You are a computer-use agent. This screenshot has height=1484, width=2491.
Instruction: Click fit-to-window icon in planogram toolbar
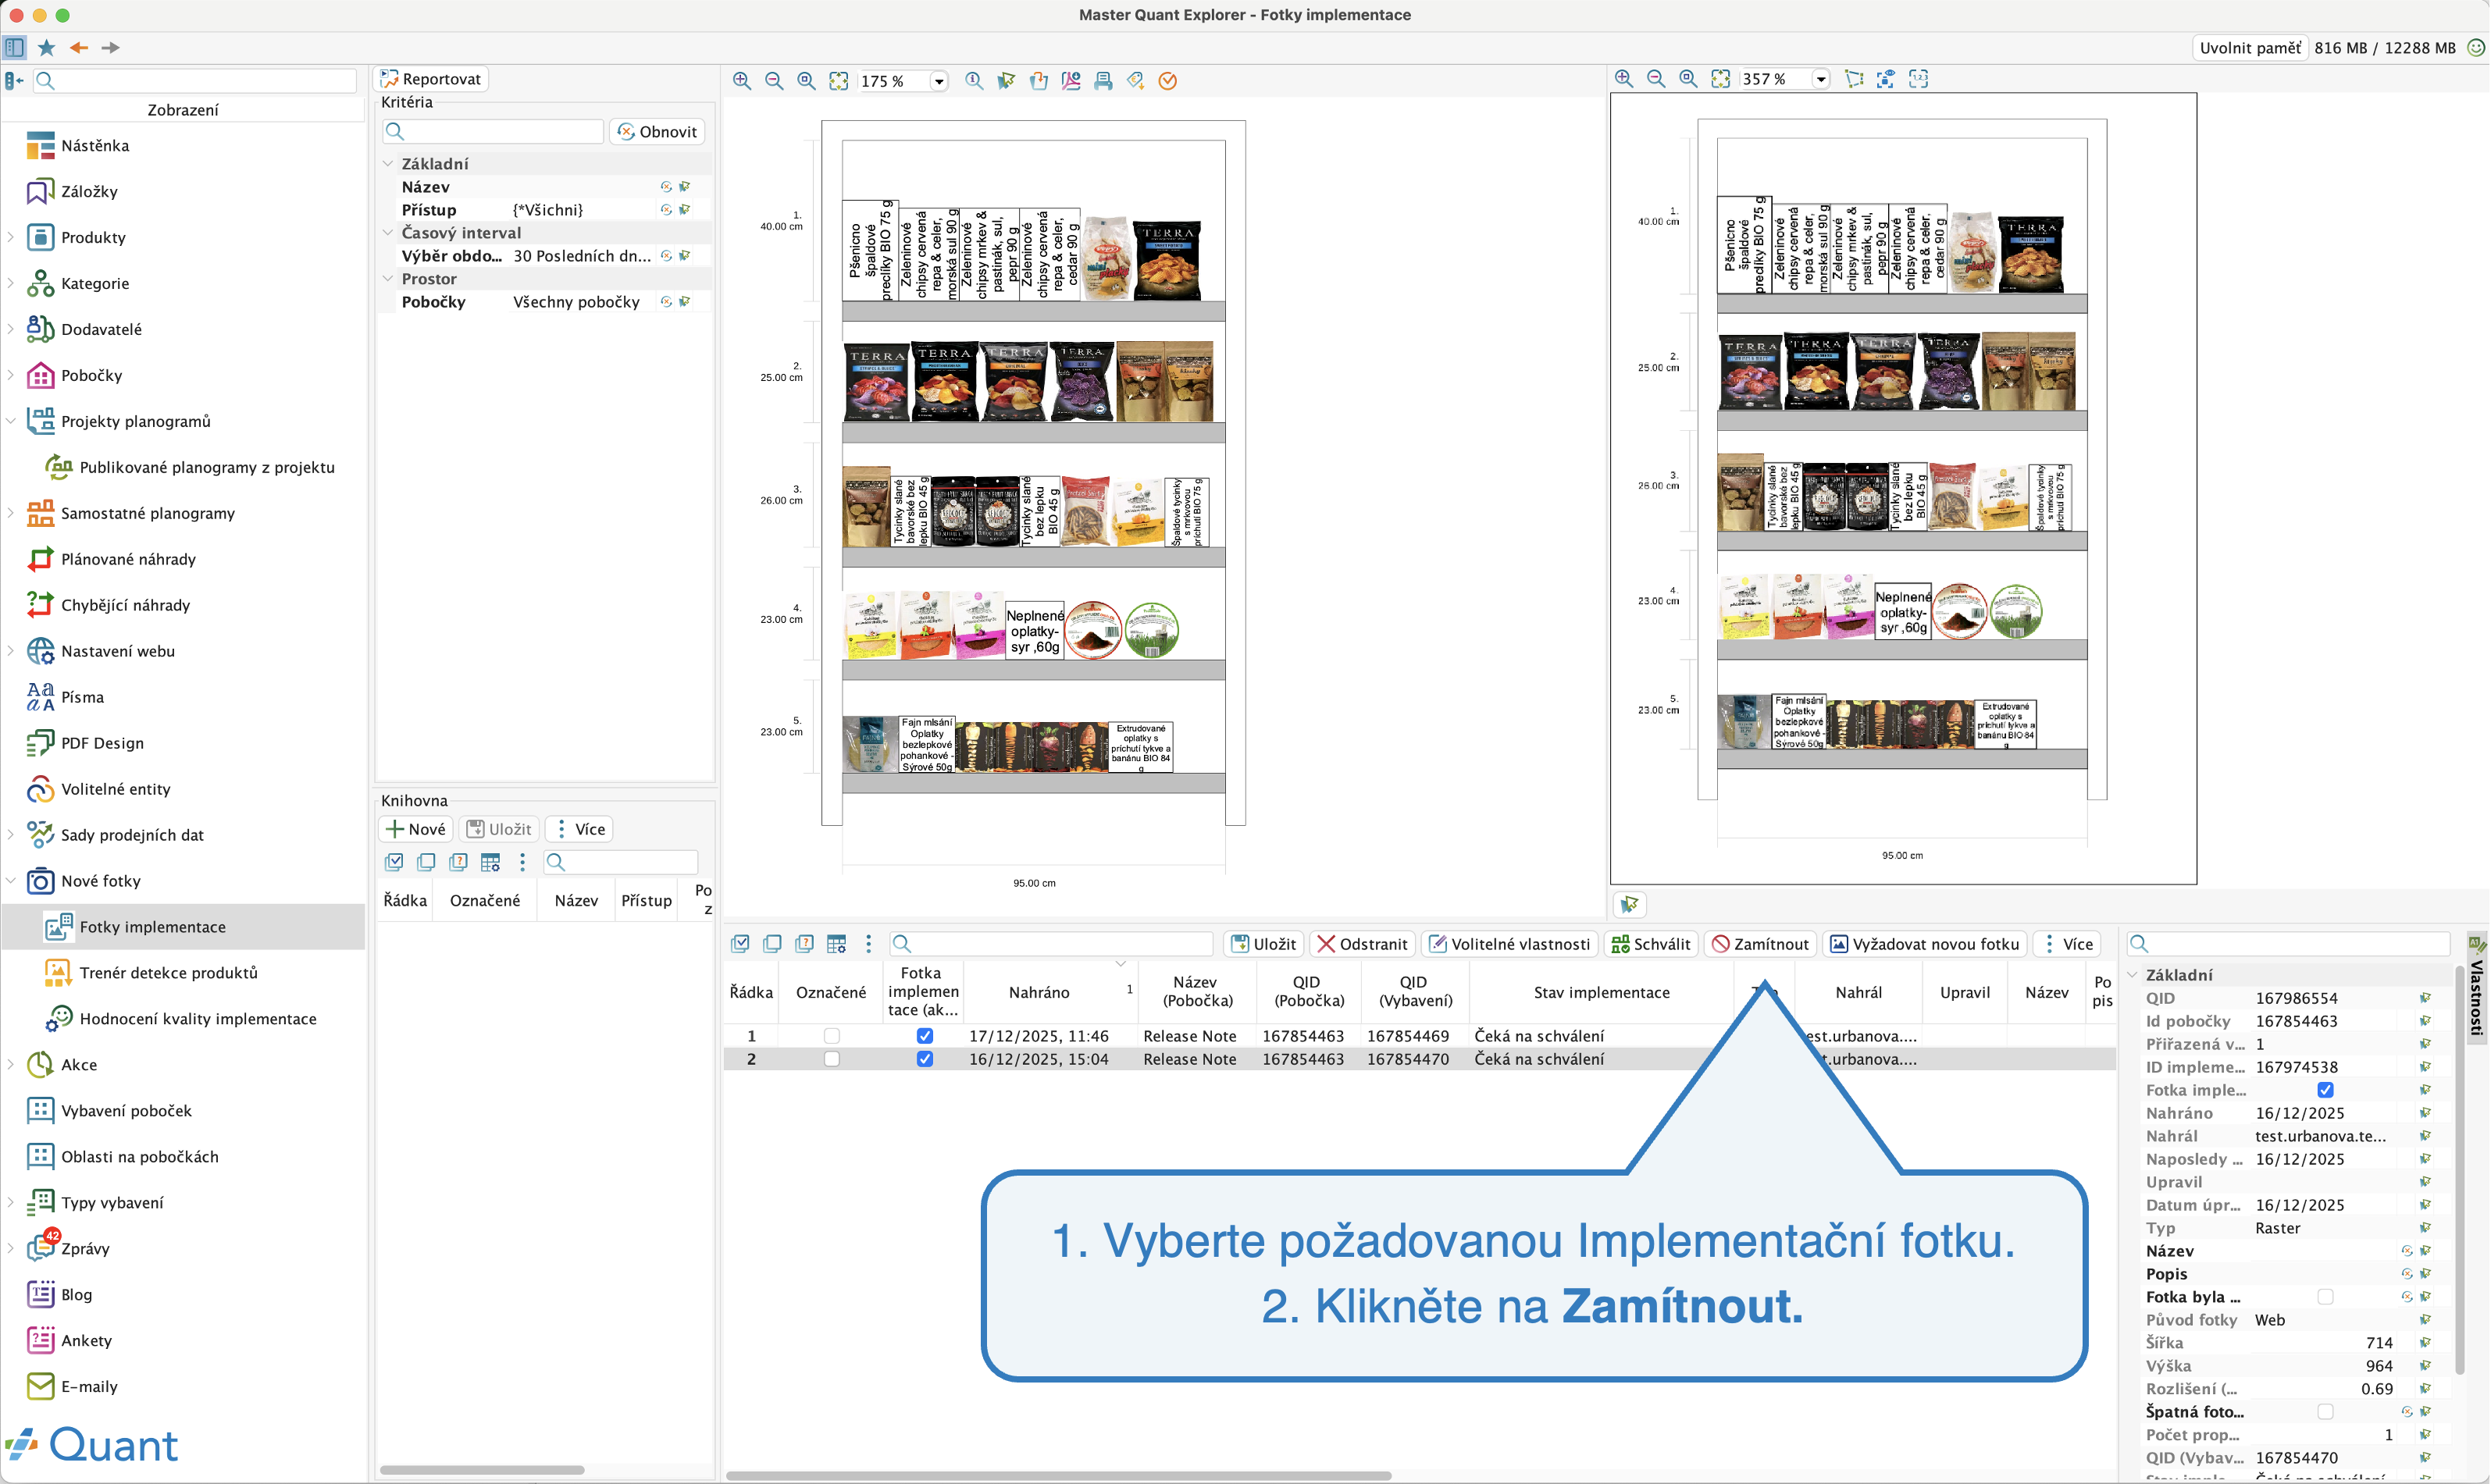tap(839, 81)
